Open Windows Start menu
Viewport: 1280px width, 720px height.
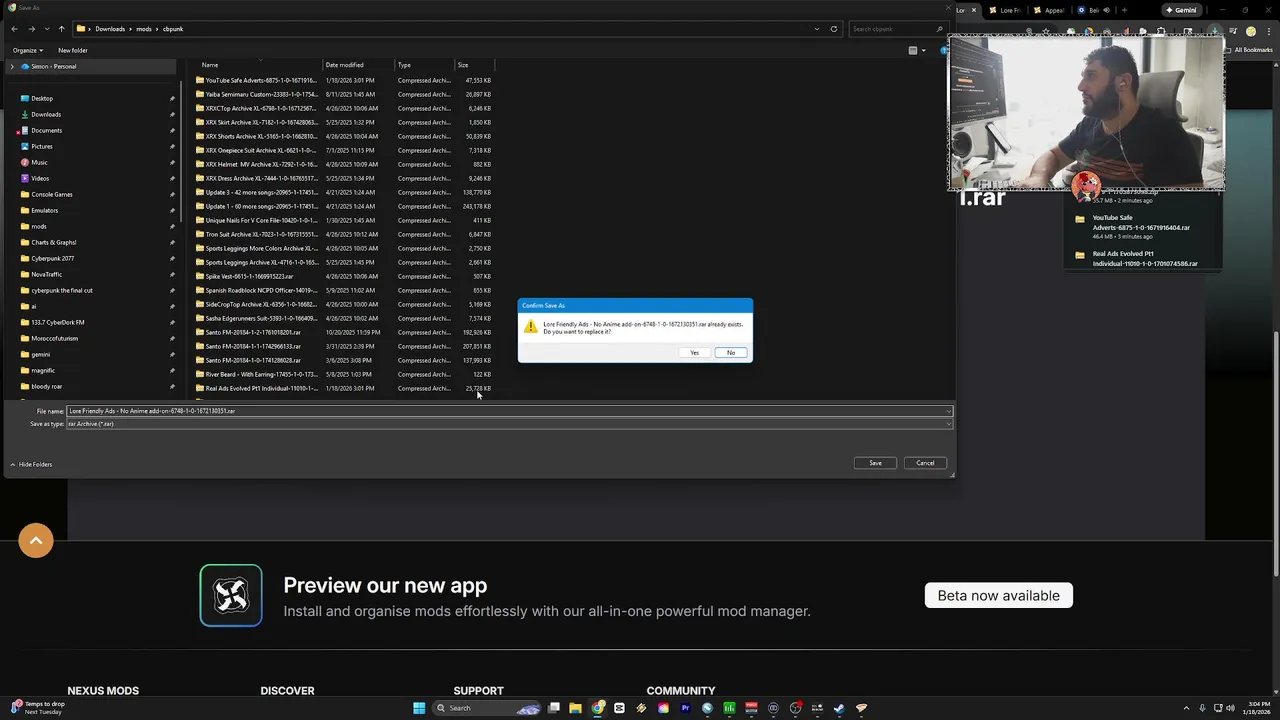point(419,708)
